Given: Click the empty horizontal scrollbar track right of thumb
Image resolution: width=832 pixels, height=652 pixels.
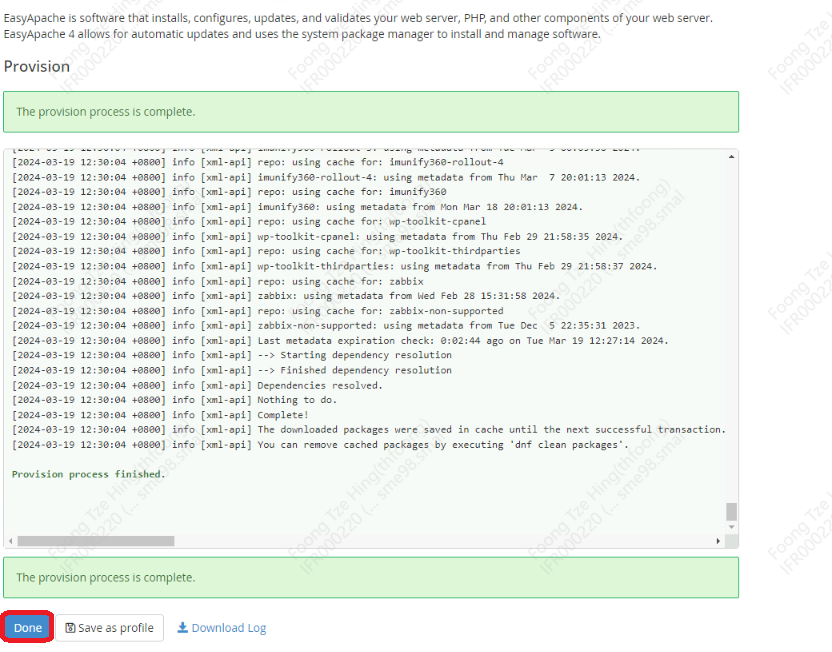Looking at the screenshot, I should click(443, 541).
